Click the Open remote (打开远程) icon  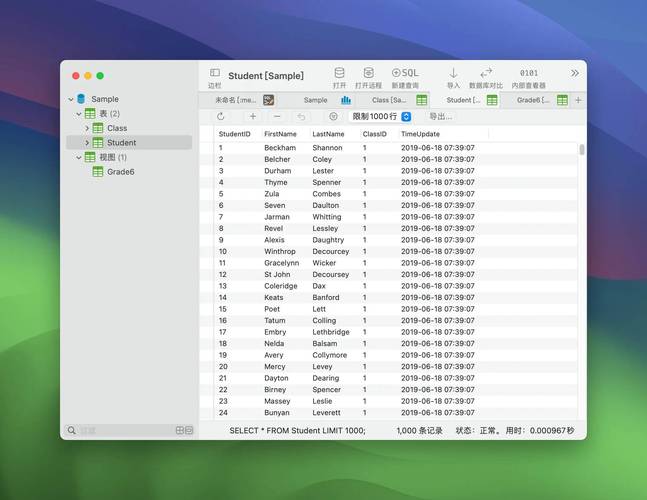tap(368, 73)
